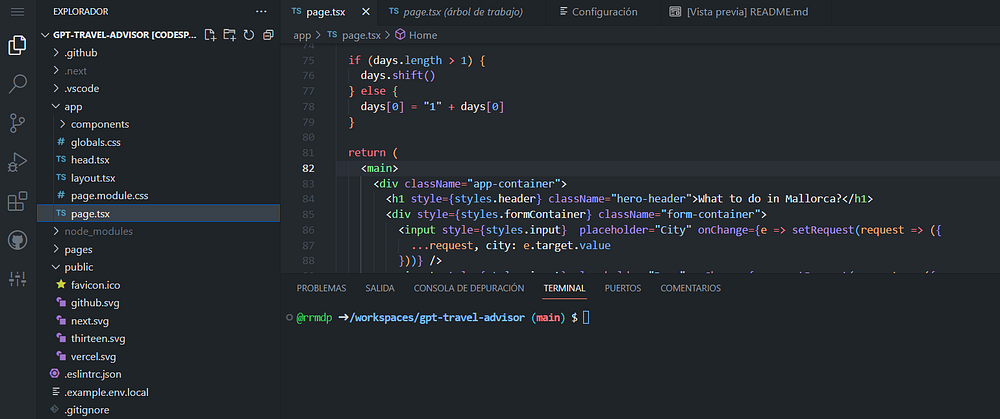Viewport: 1000px width, 419px height.
Task: Open the hamburger menu icon
Action: (x=17, y=11)
